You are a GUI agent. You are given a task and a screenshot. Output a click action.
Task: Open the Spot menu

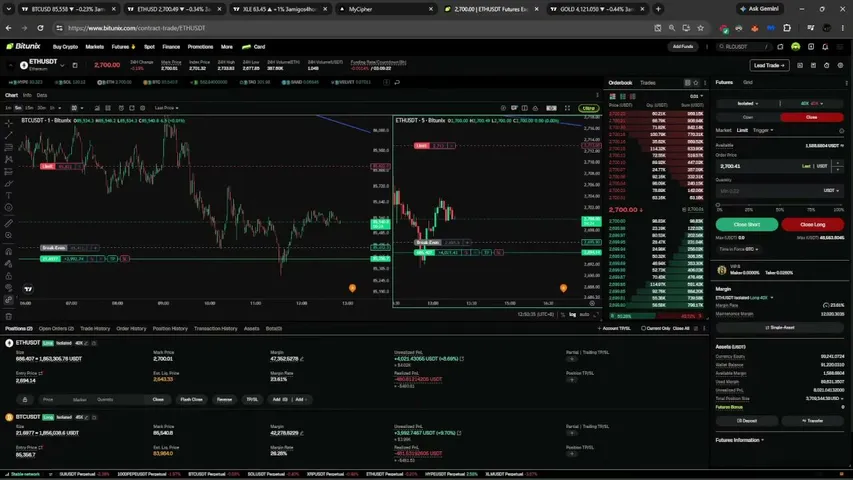point(149,47)
